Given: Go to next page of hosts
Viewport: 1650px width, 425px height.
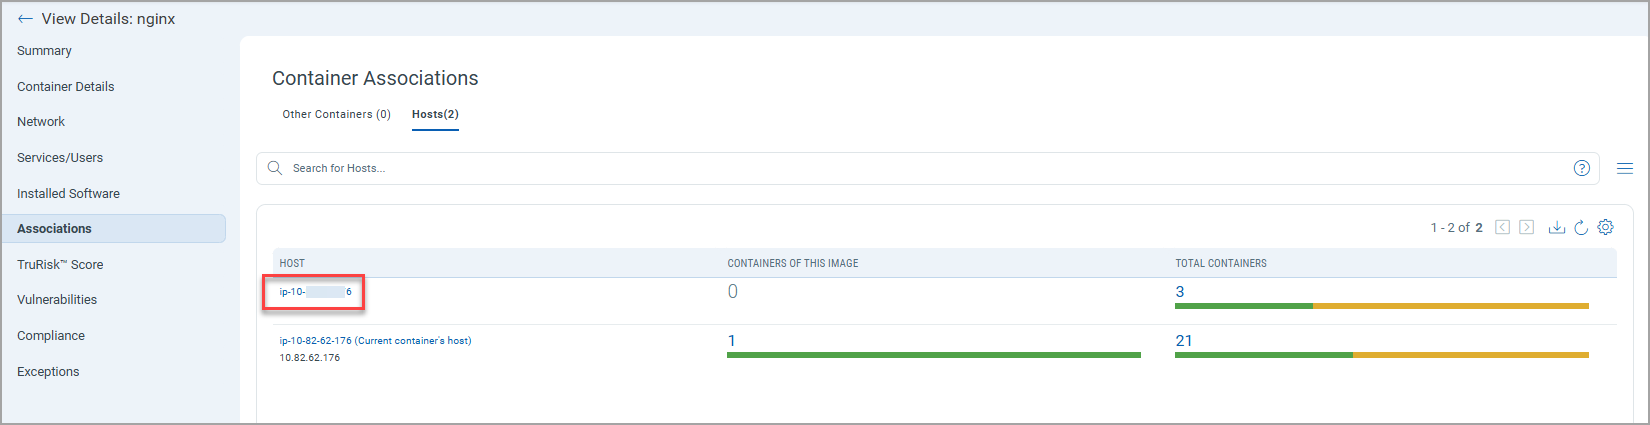Looking at the screenshot, I should pos(1526,227).
